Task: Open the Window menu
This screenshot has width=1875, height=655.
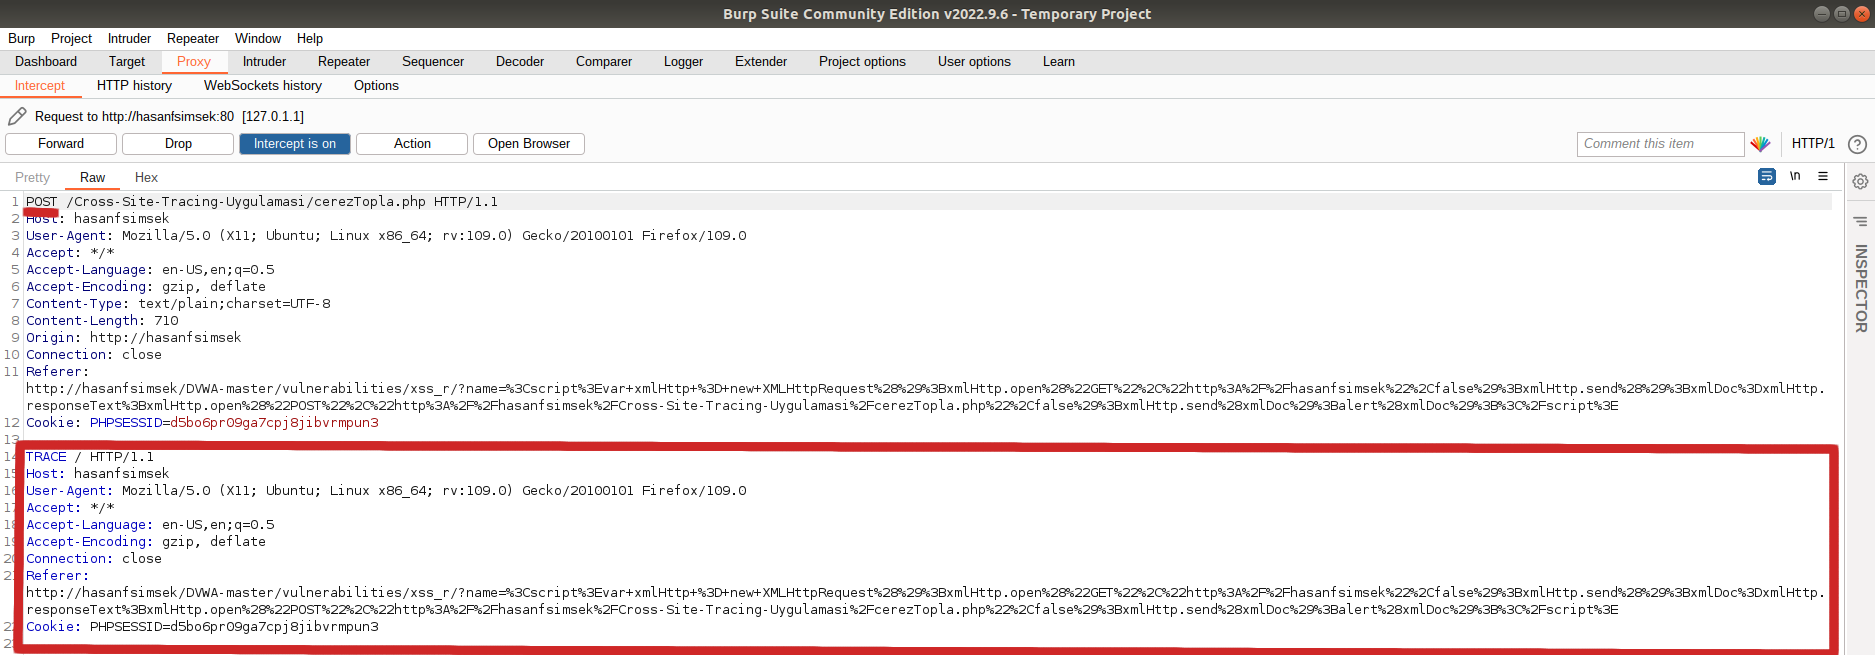Action: tap(258, 38)
